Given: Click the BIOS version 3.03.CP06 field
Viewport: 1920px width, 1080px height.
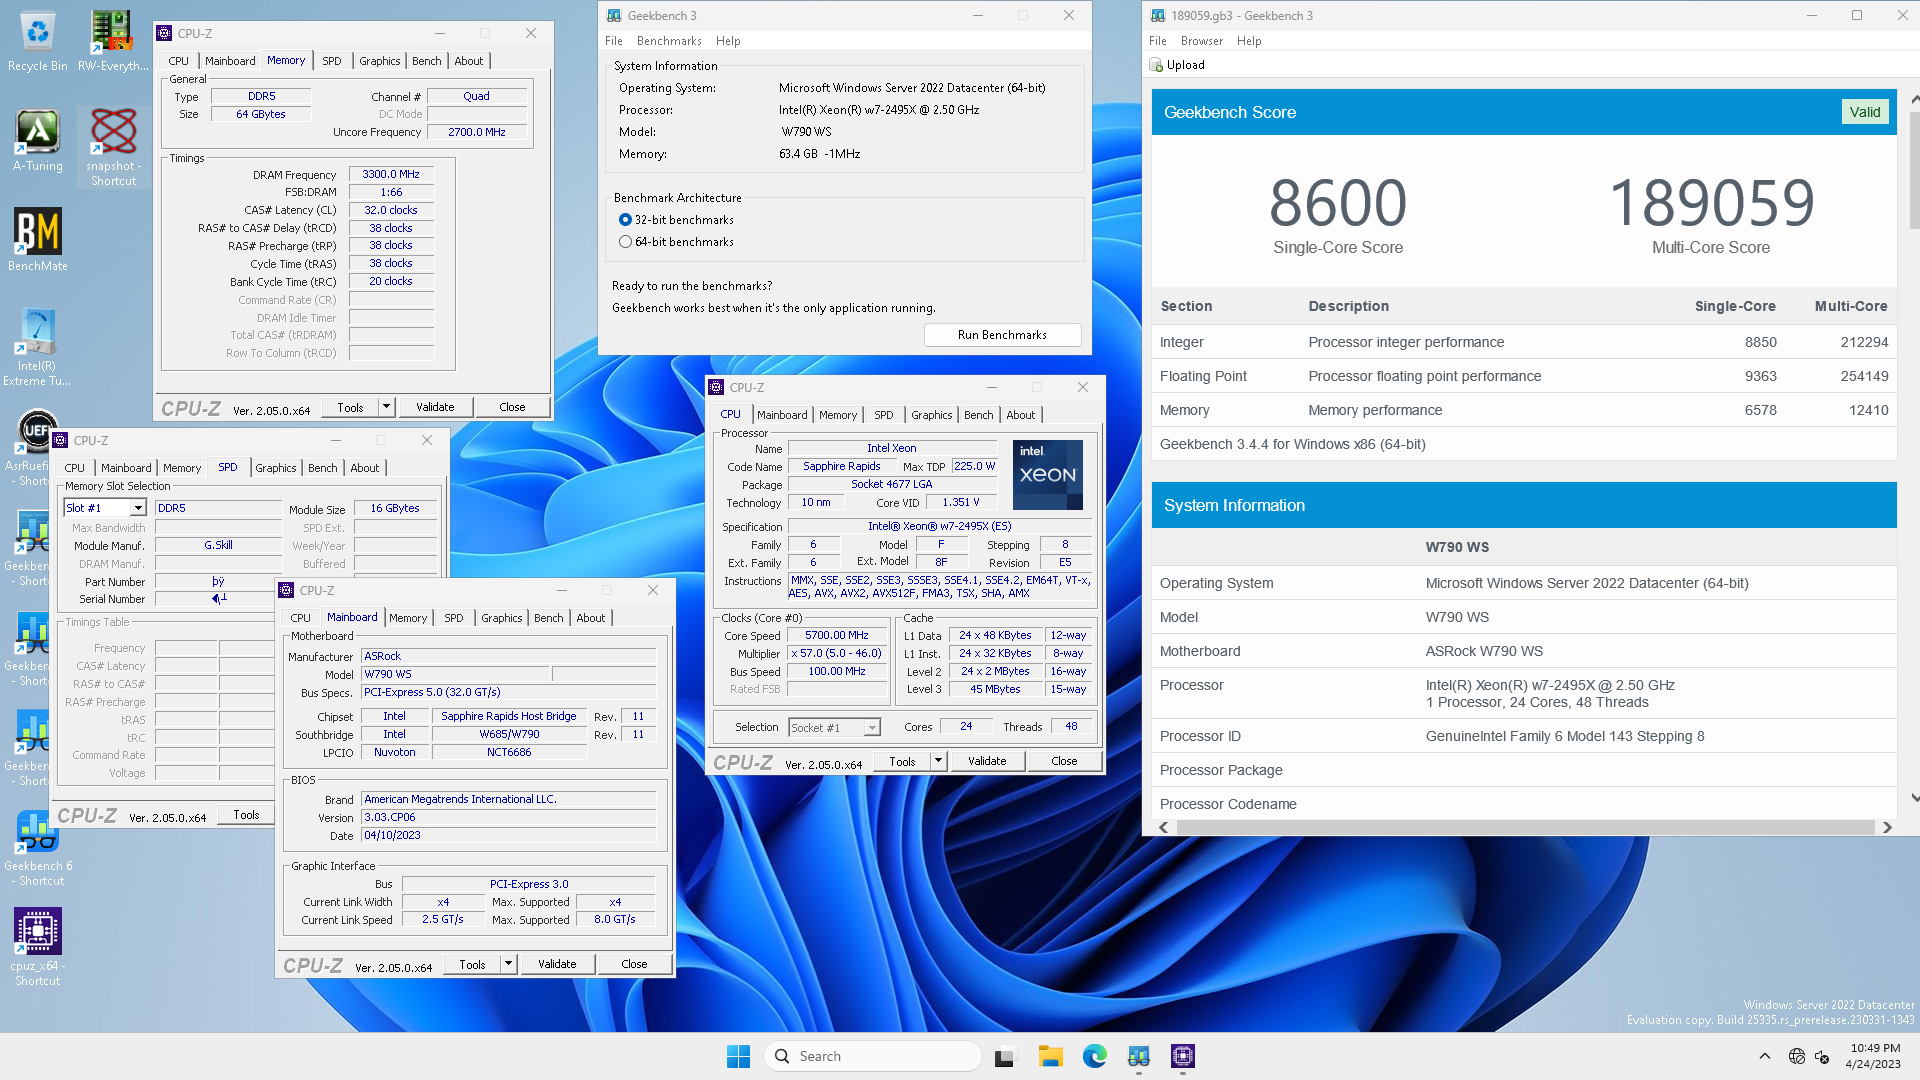Looking at the screenshot, I should [x=509, y=818].
